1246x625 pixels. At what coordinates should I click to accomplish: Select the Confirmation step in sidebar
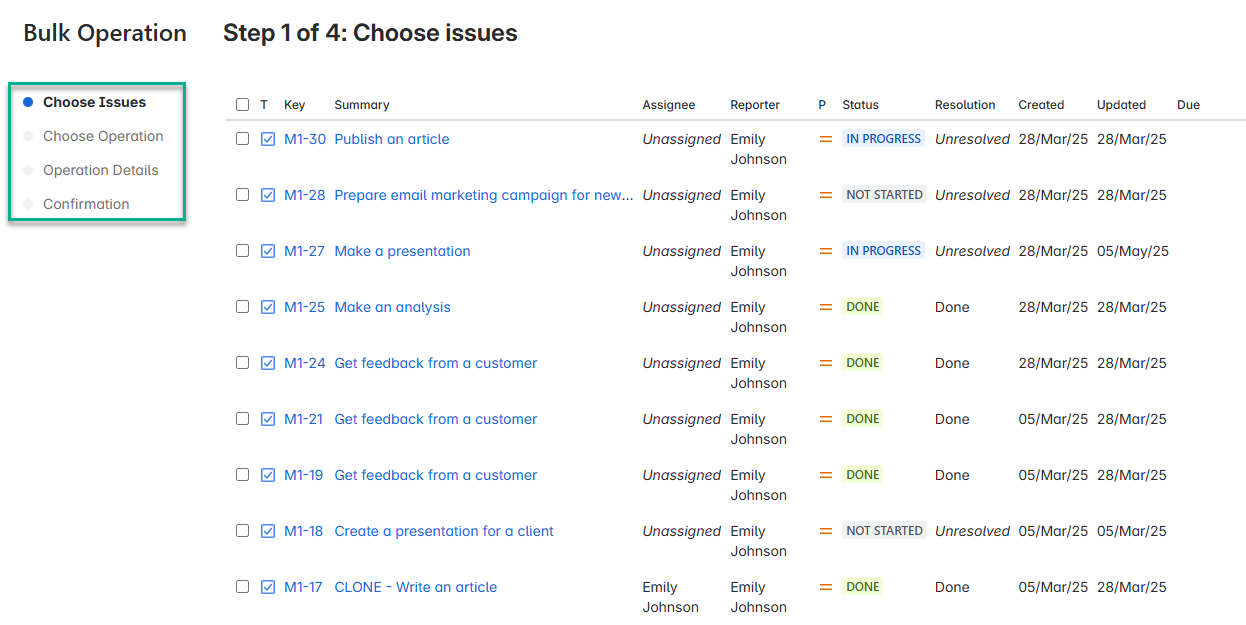point(86,204)
